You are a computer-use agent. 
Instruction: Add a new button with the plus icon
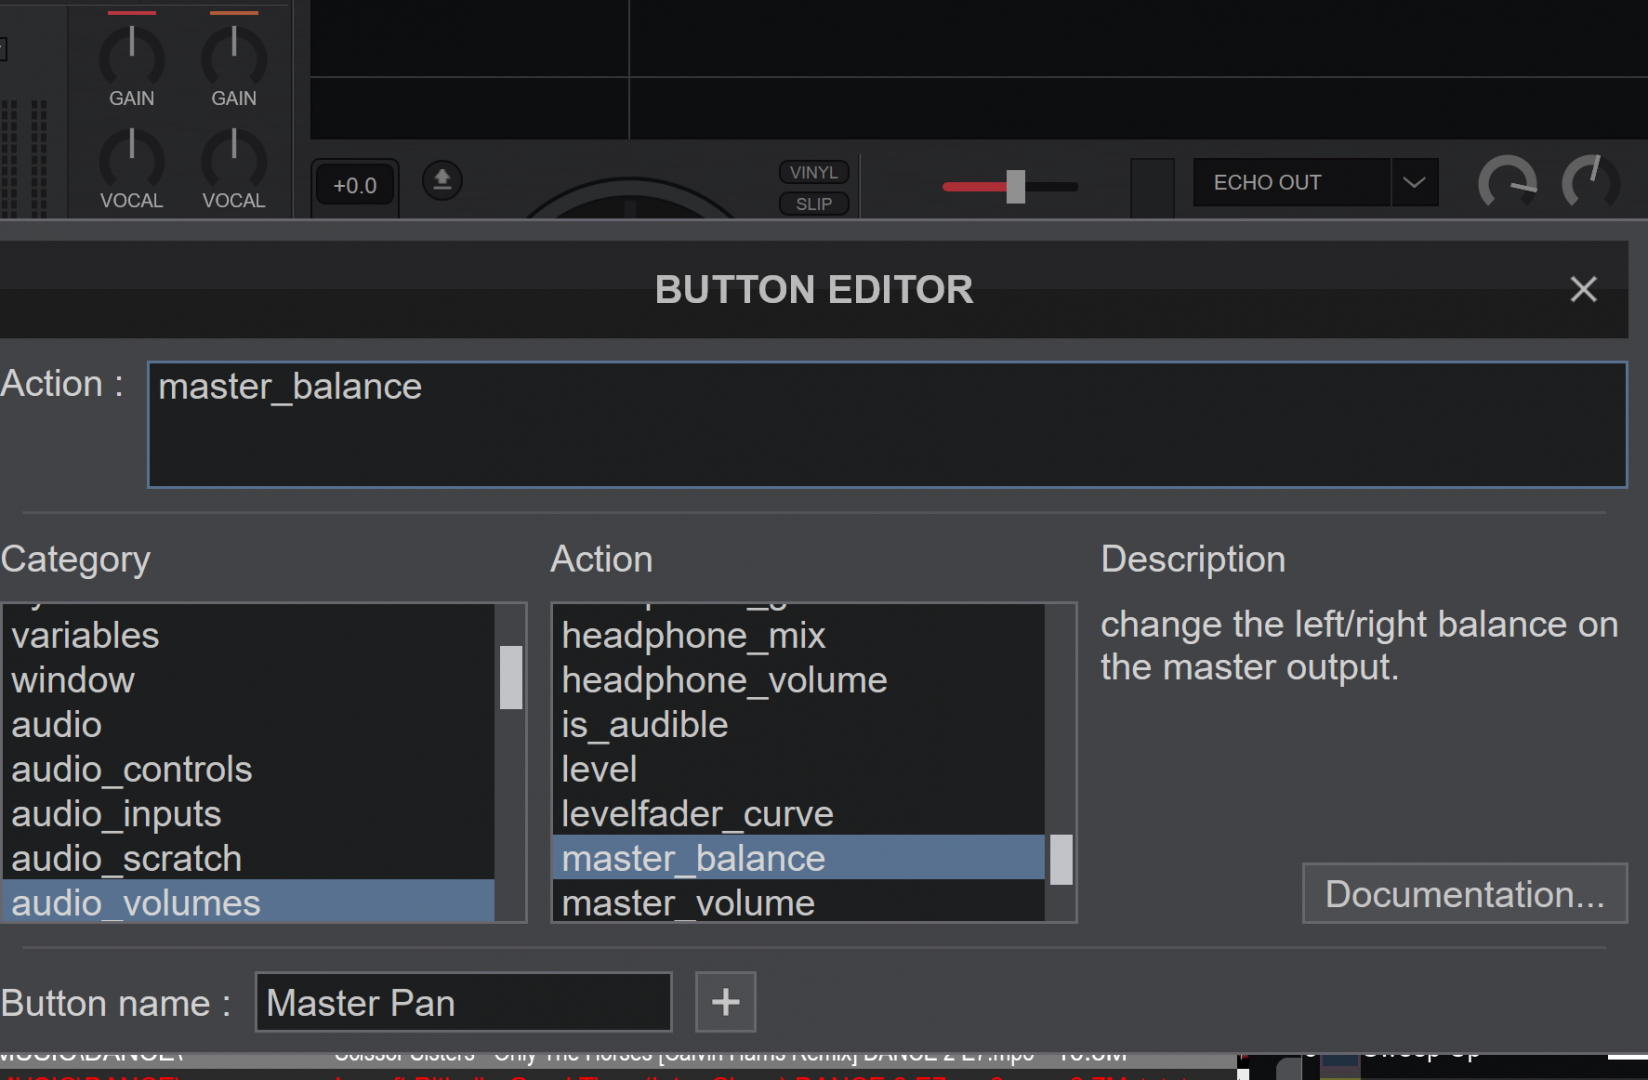725,1002
